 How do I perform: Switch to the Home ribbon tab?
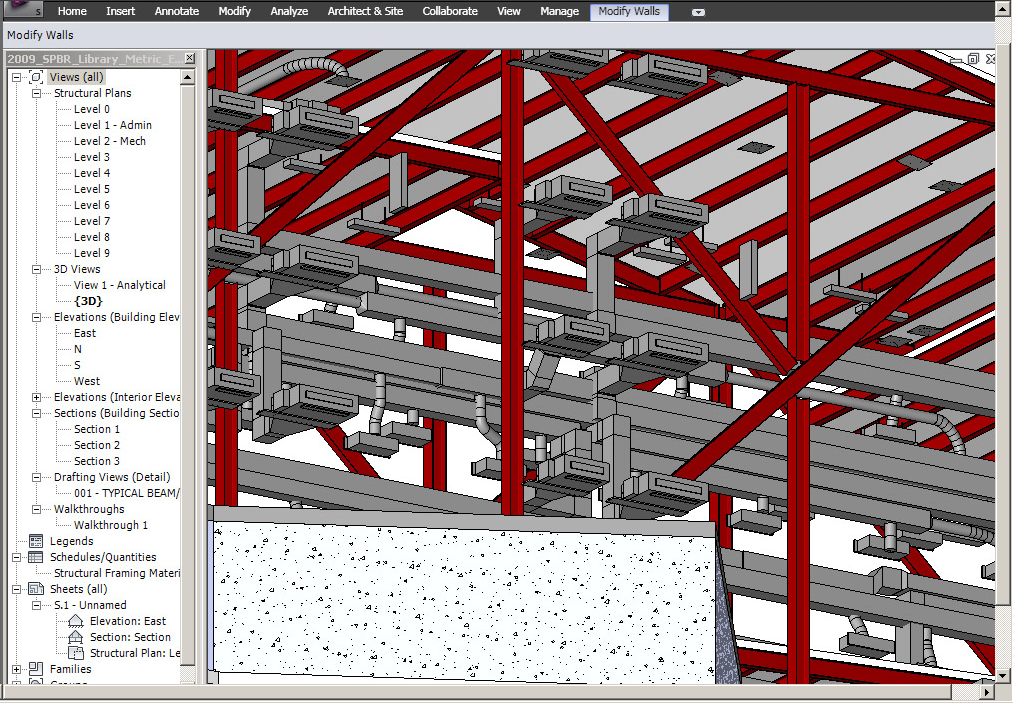coord(72,11)
